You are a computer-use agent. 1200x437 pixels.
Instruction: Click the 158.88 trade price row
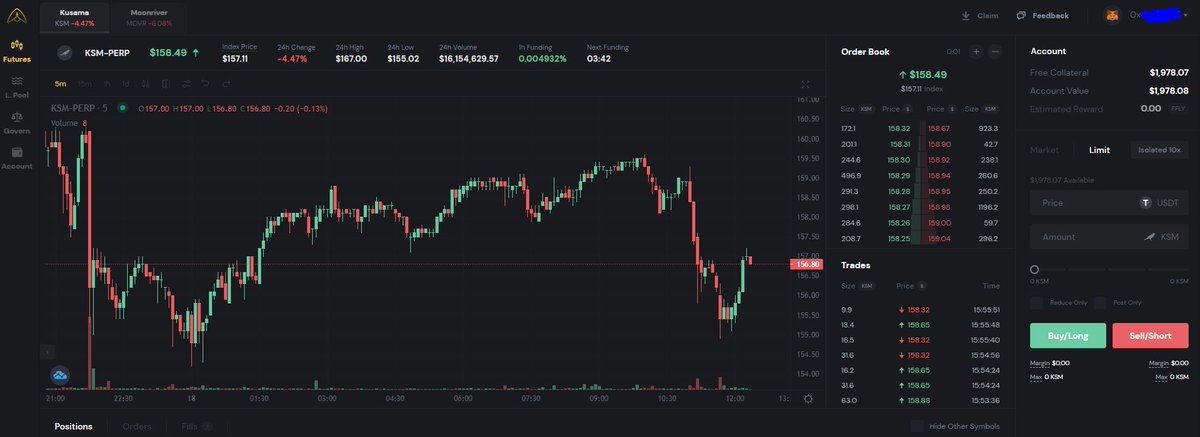(920, 400)
